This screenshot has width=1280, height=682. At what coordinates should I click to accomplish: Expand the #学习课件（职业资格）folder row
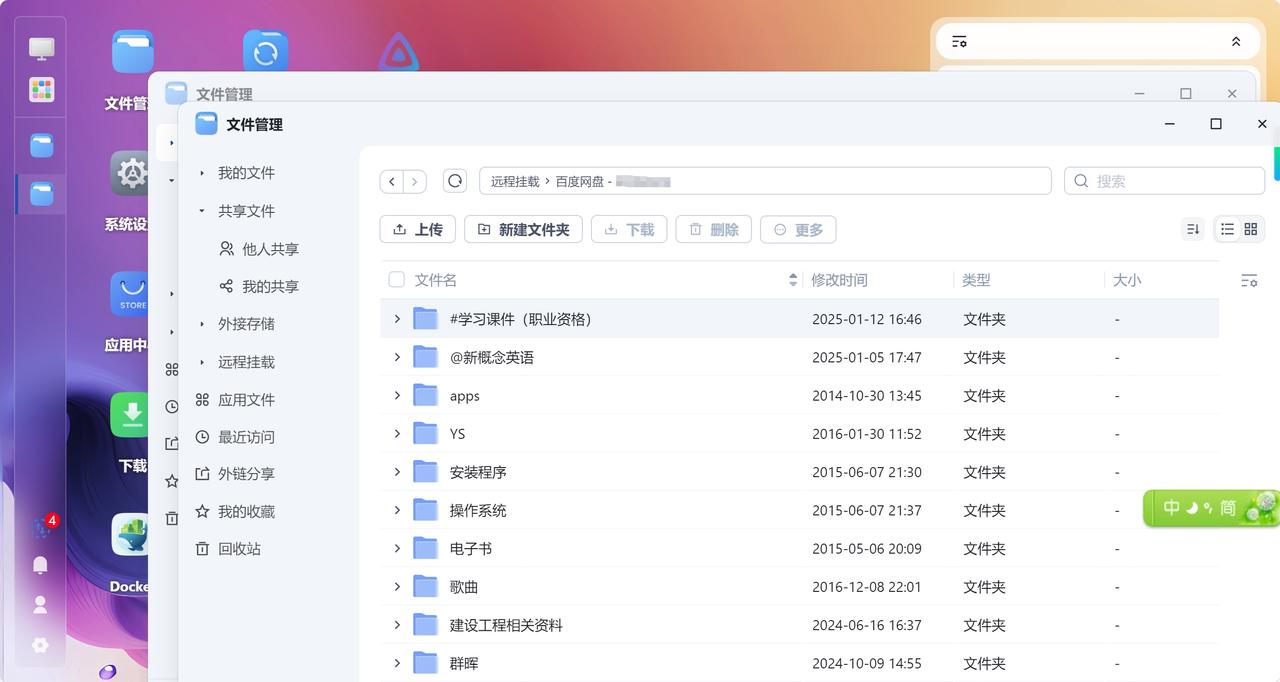click(x=397, y=319)
